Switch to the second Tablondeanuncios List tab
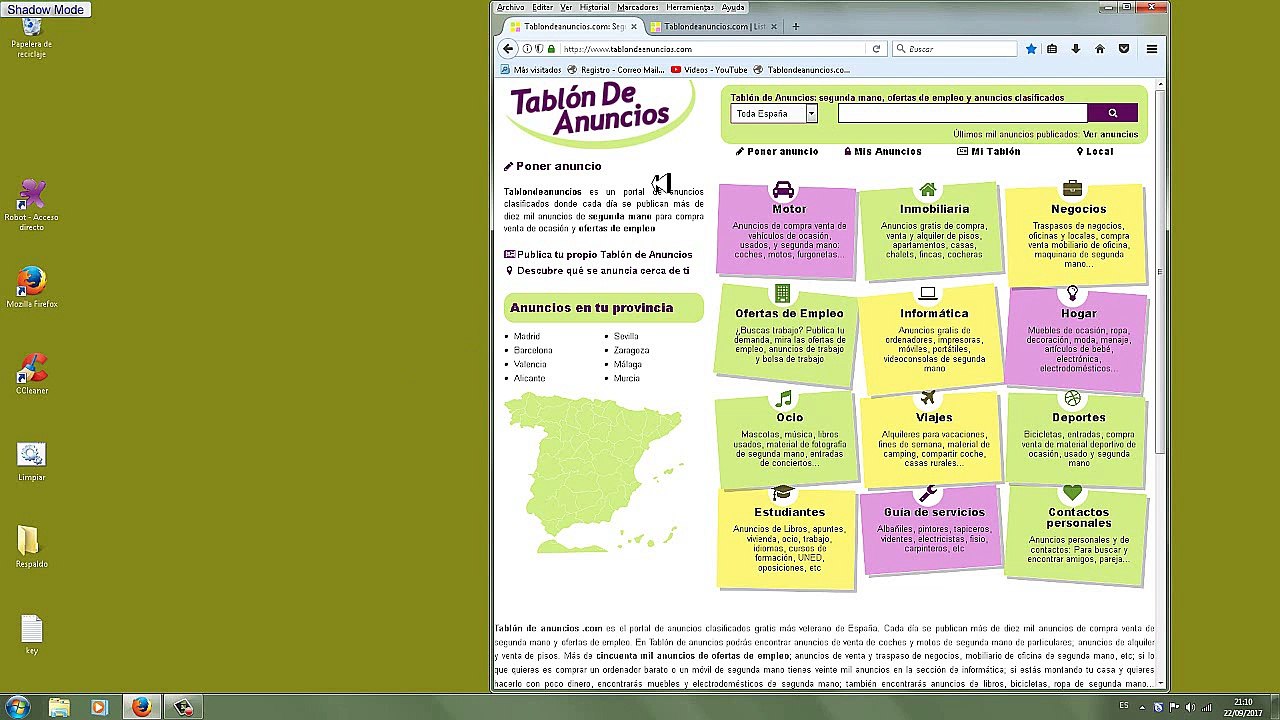Image resolution: width=1280 pixels, height=720 pixels. (713, 26)
